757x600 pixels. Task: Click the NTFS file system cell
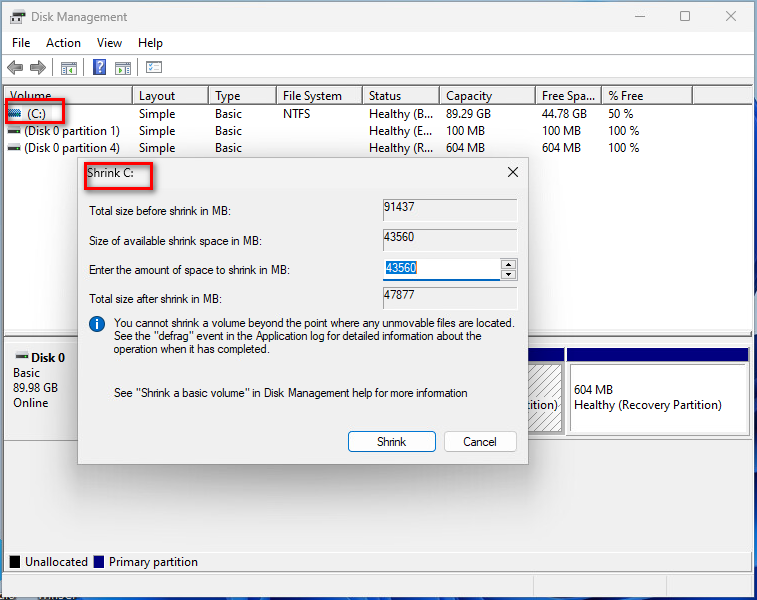click(x=296, y=114)
